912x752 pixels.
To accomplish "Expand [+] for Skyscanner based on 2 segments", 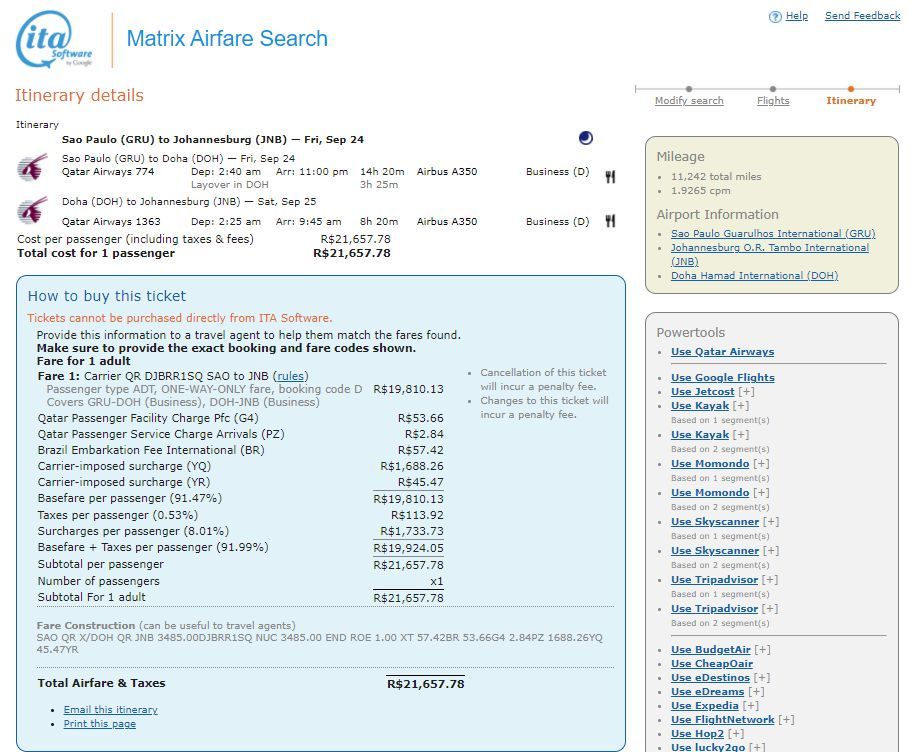I will 771,551.
